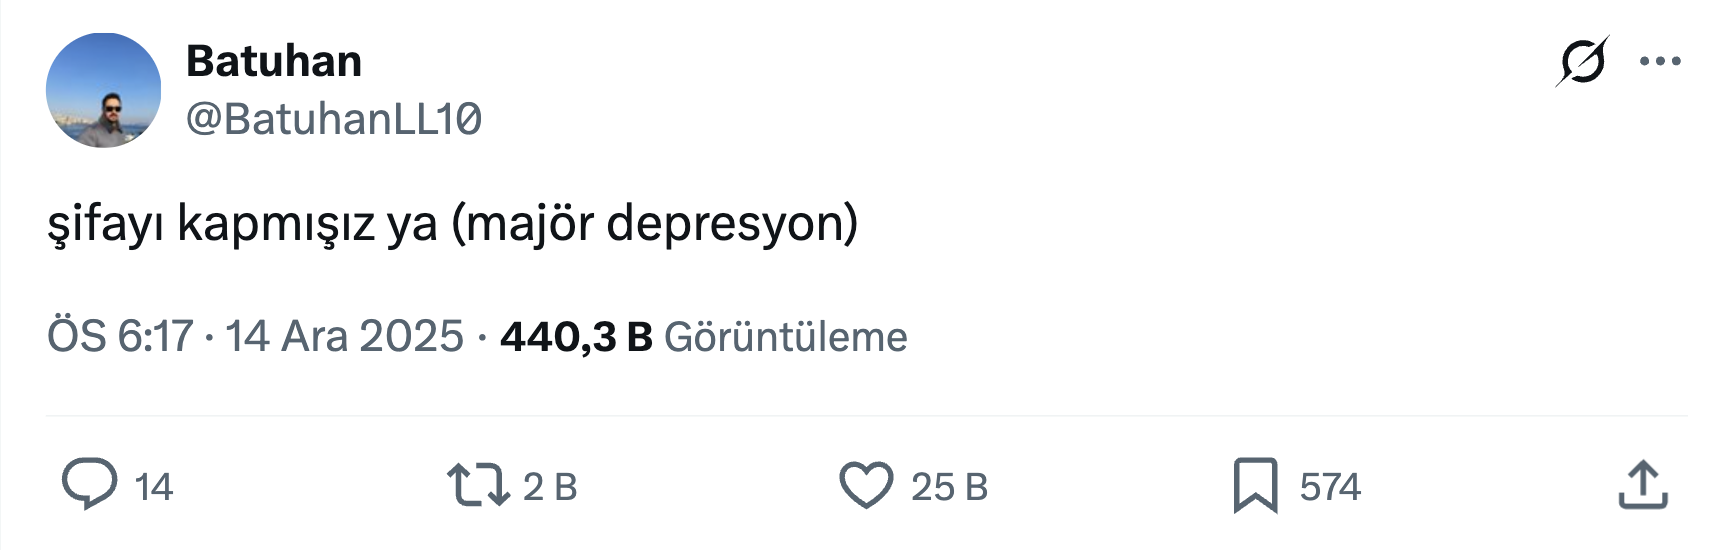Click the @BatuhanLL10 handle
Screen dimensions: 1734x550
(334, 119)
